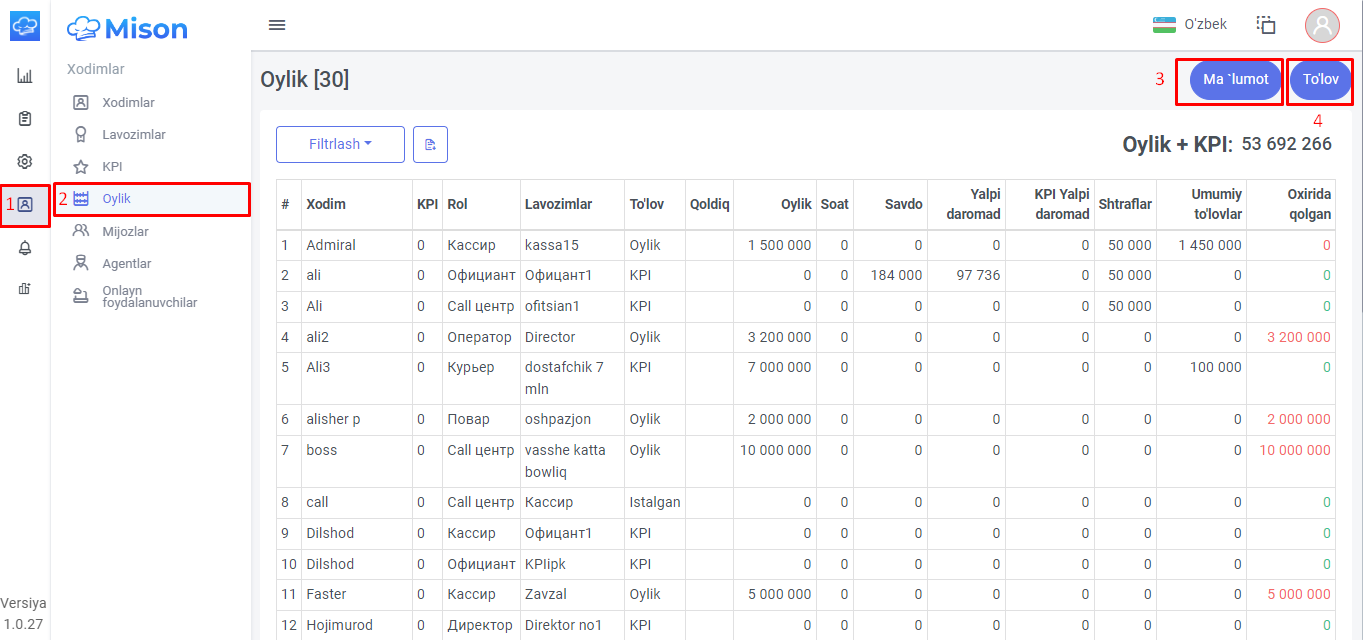Open the settings gear icon in left rail
Image resolution: width=1363 pixels, height=640 pixels.
click(25, 161)
